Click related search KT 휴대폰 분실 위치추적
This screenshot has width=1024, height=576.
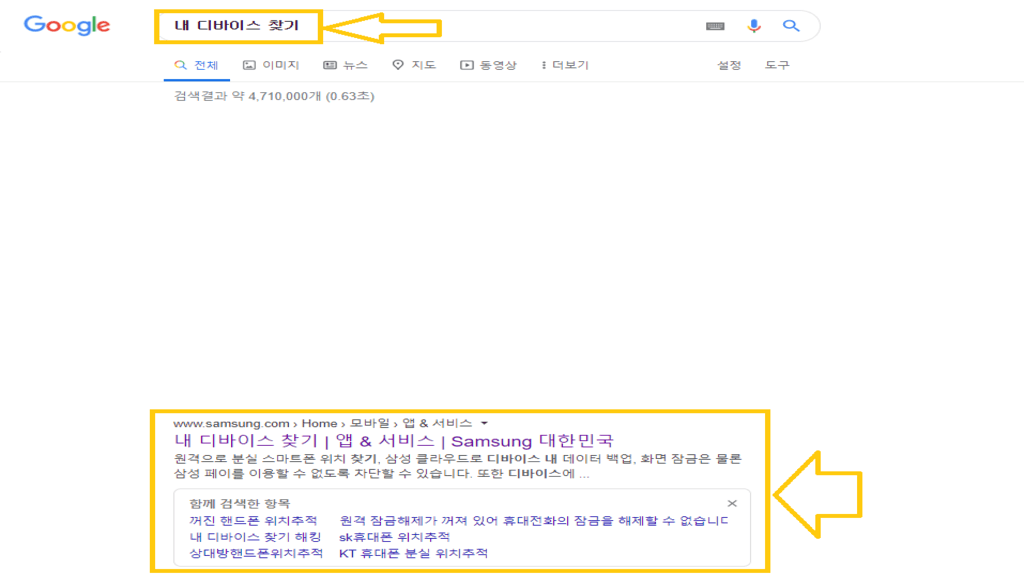[x=413, y=553]
